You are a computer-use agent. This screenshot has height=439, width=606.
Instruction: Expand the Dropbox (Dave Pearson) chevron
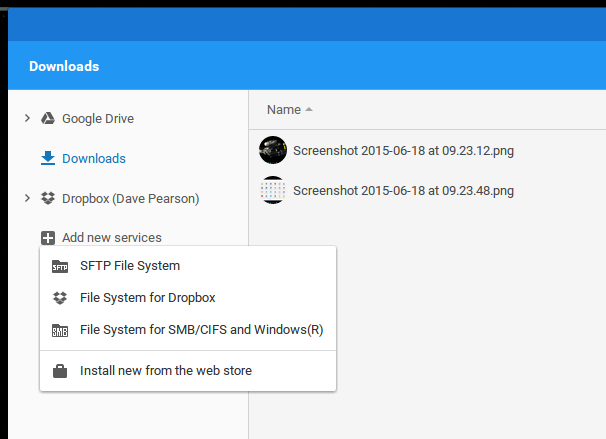(x=27, y=198)
